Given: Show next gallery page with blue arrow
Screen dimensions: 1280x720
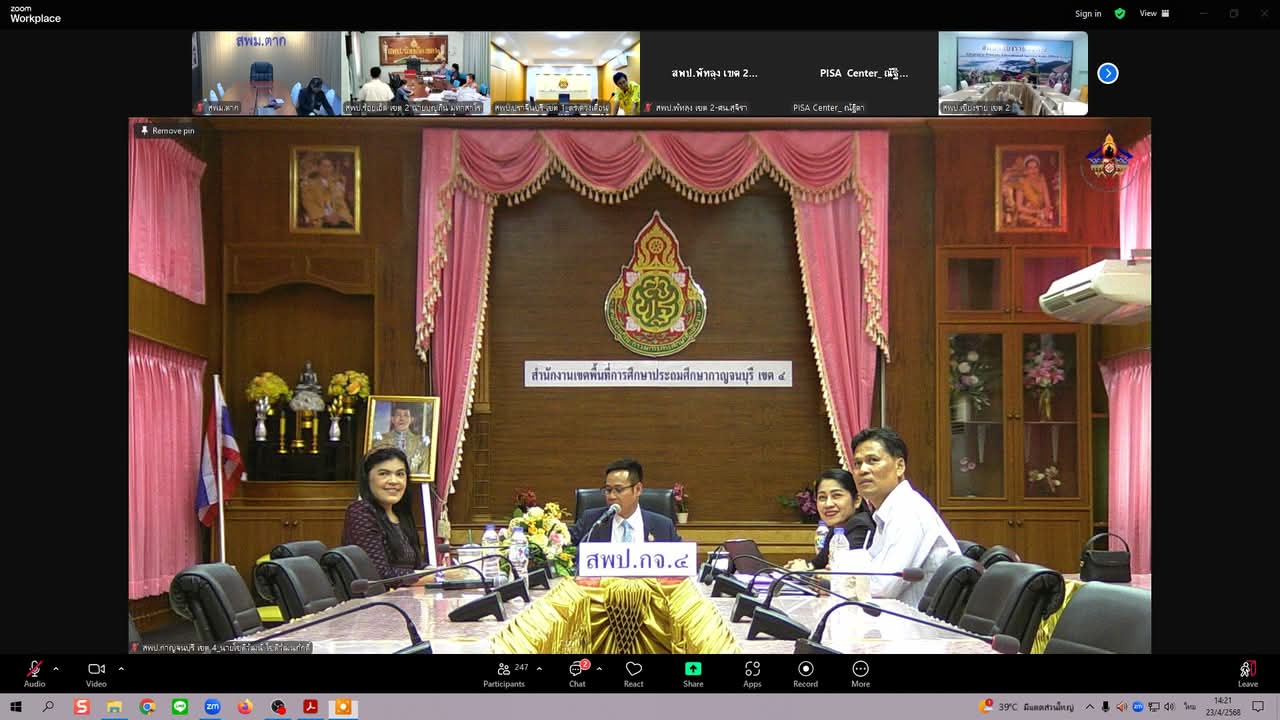Looking at the screenshot, I should point(1108,73).
